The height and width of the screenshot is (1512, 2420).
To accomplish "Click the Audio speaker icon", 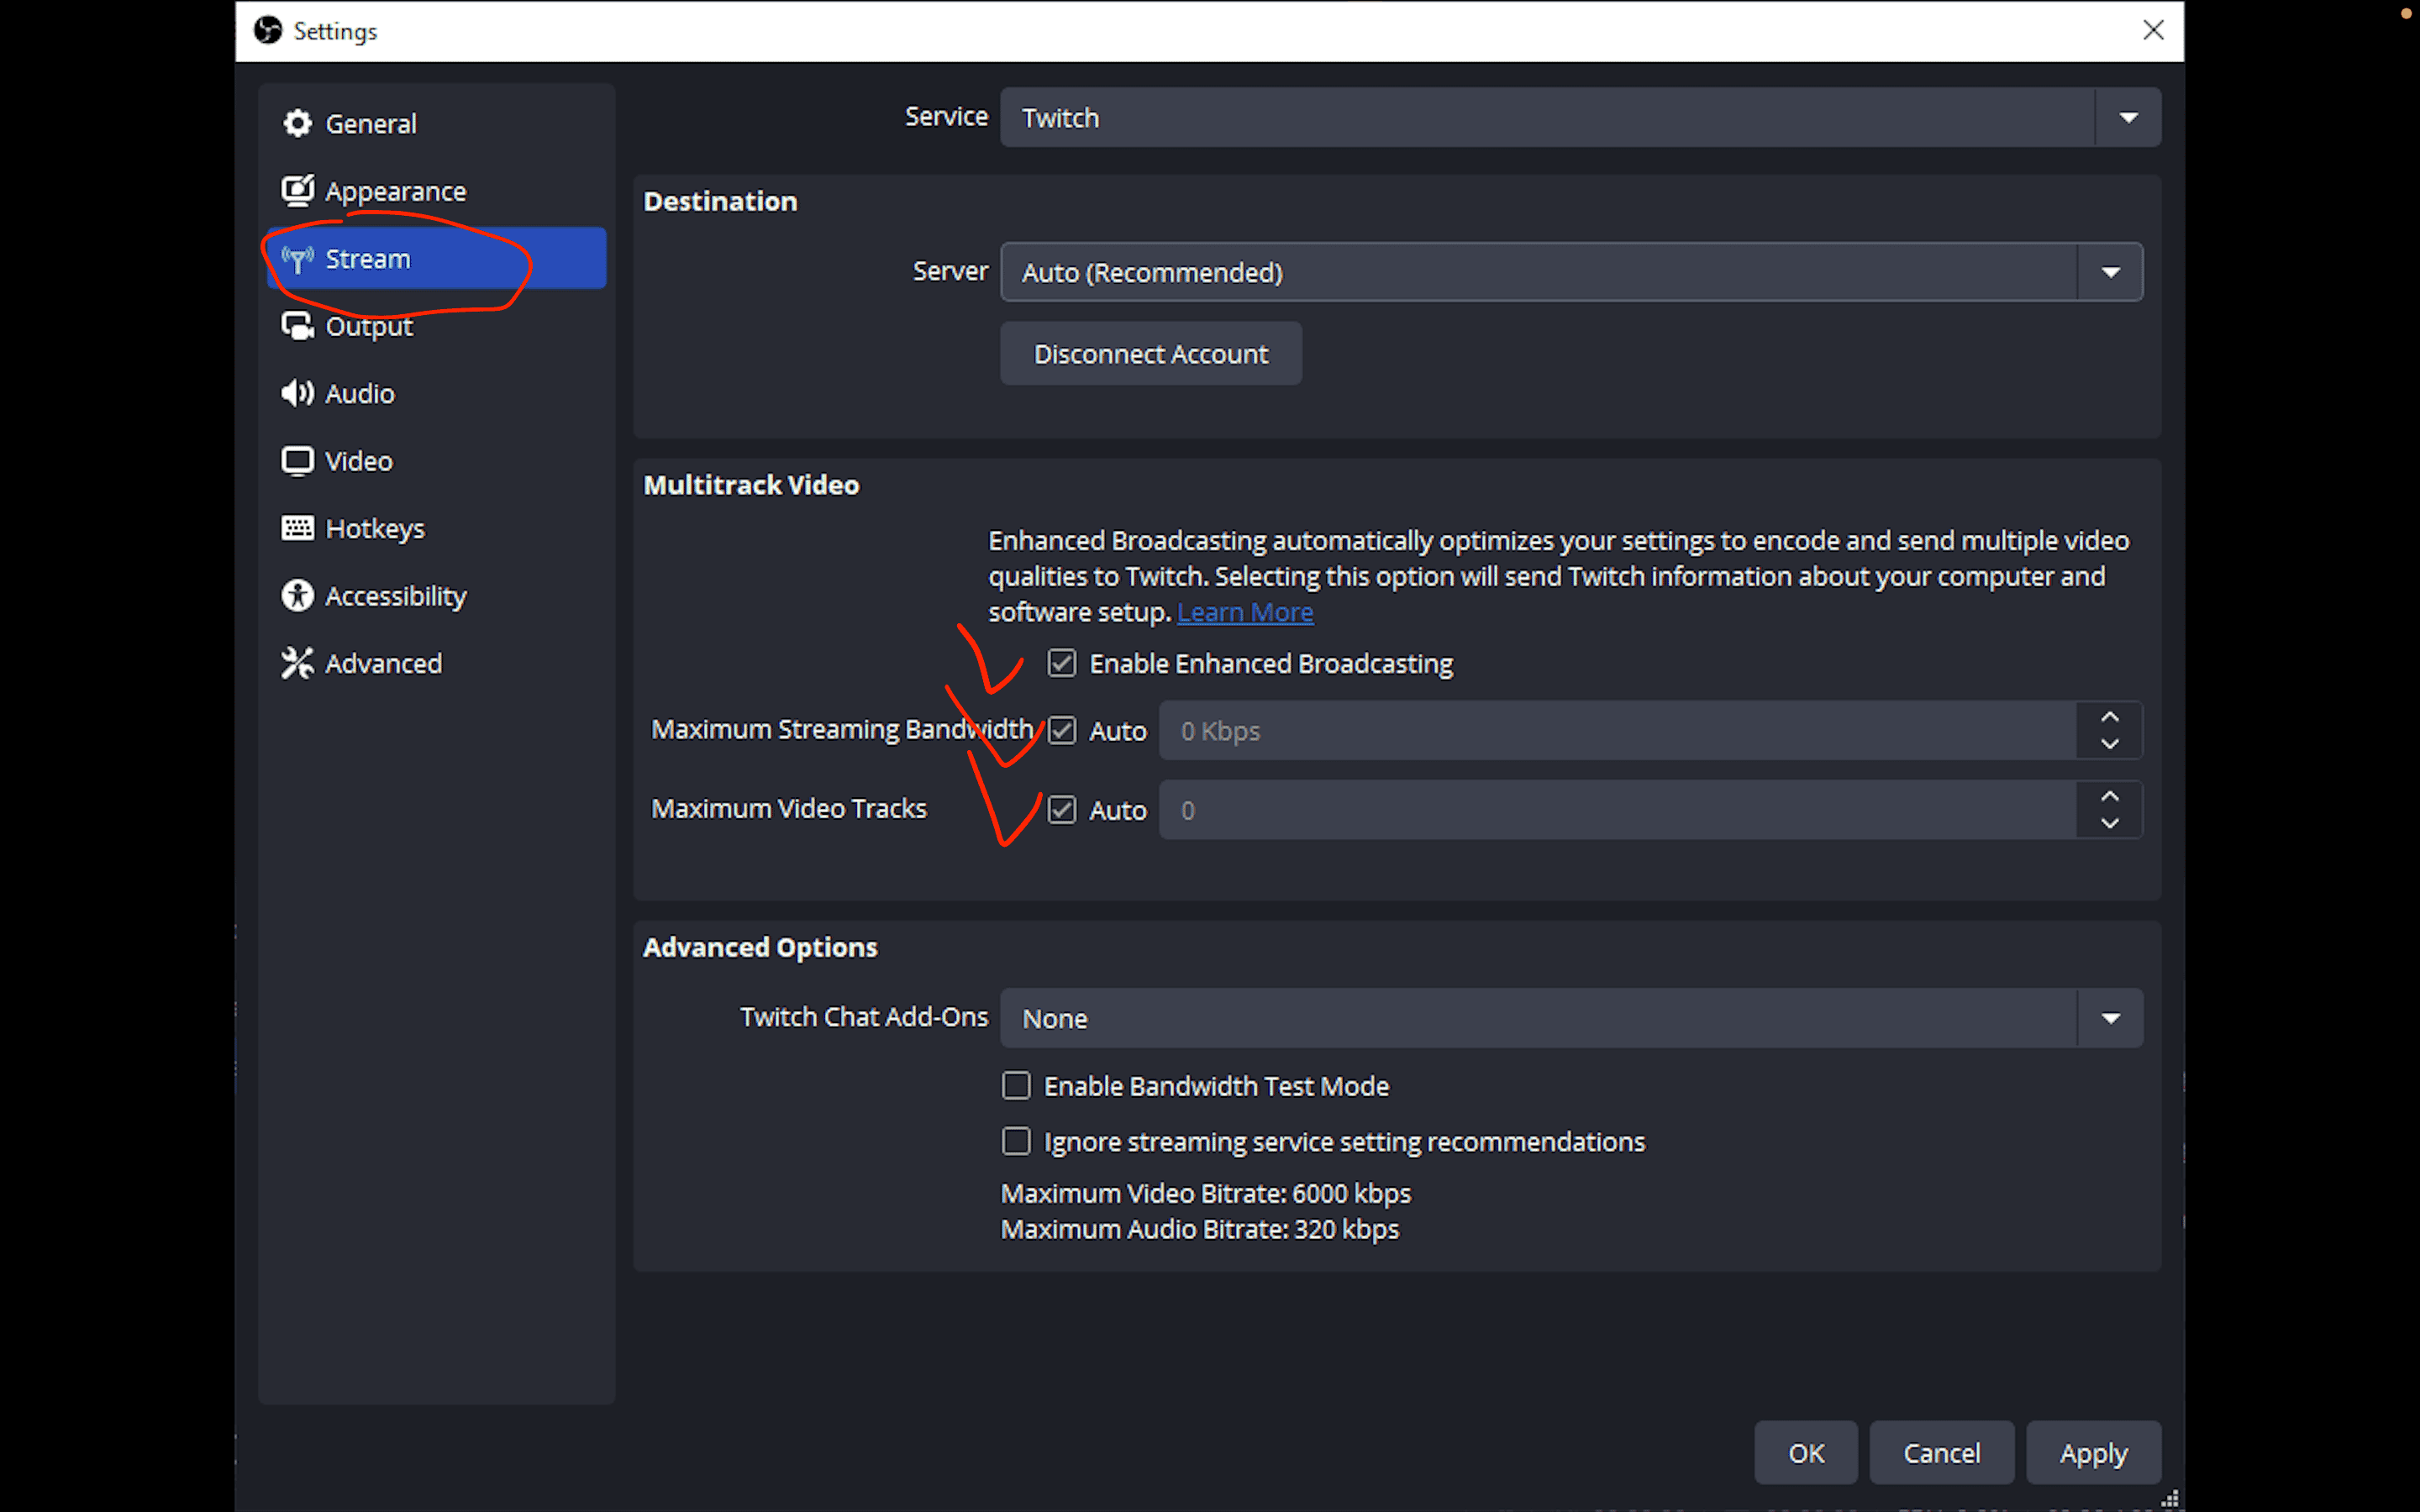I will 297,393.
